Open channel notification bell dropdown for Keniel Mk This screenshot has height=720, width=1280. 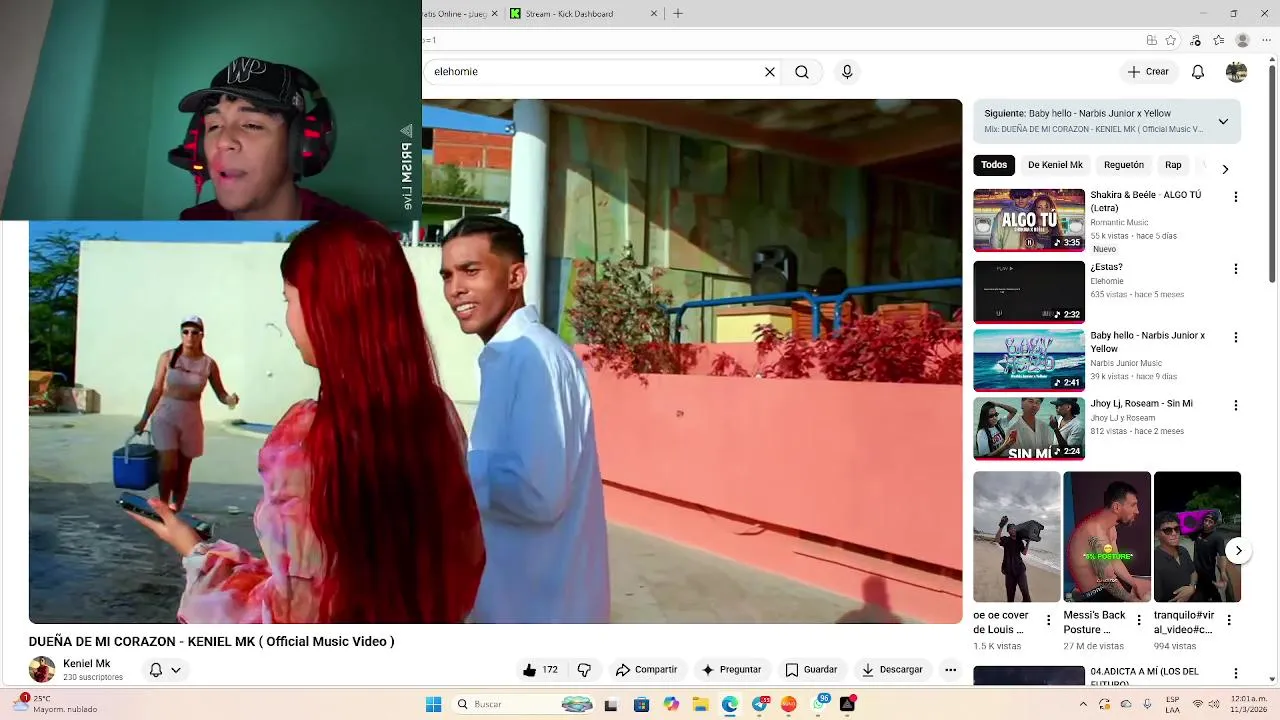[x=165, y=670]
